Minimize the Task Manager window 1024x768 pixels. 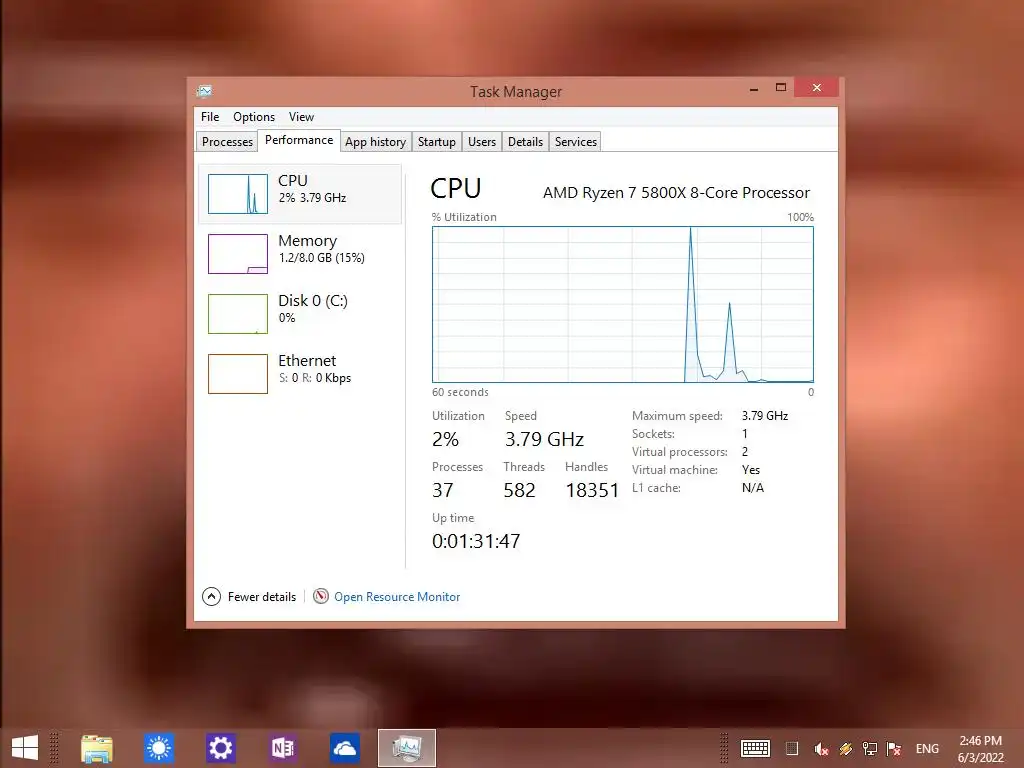click(x=754, y=88)
